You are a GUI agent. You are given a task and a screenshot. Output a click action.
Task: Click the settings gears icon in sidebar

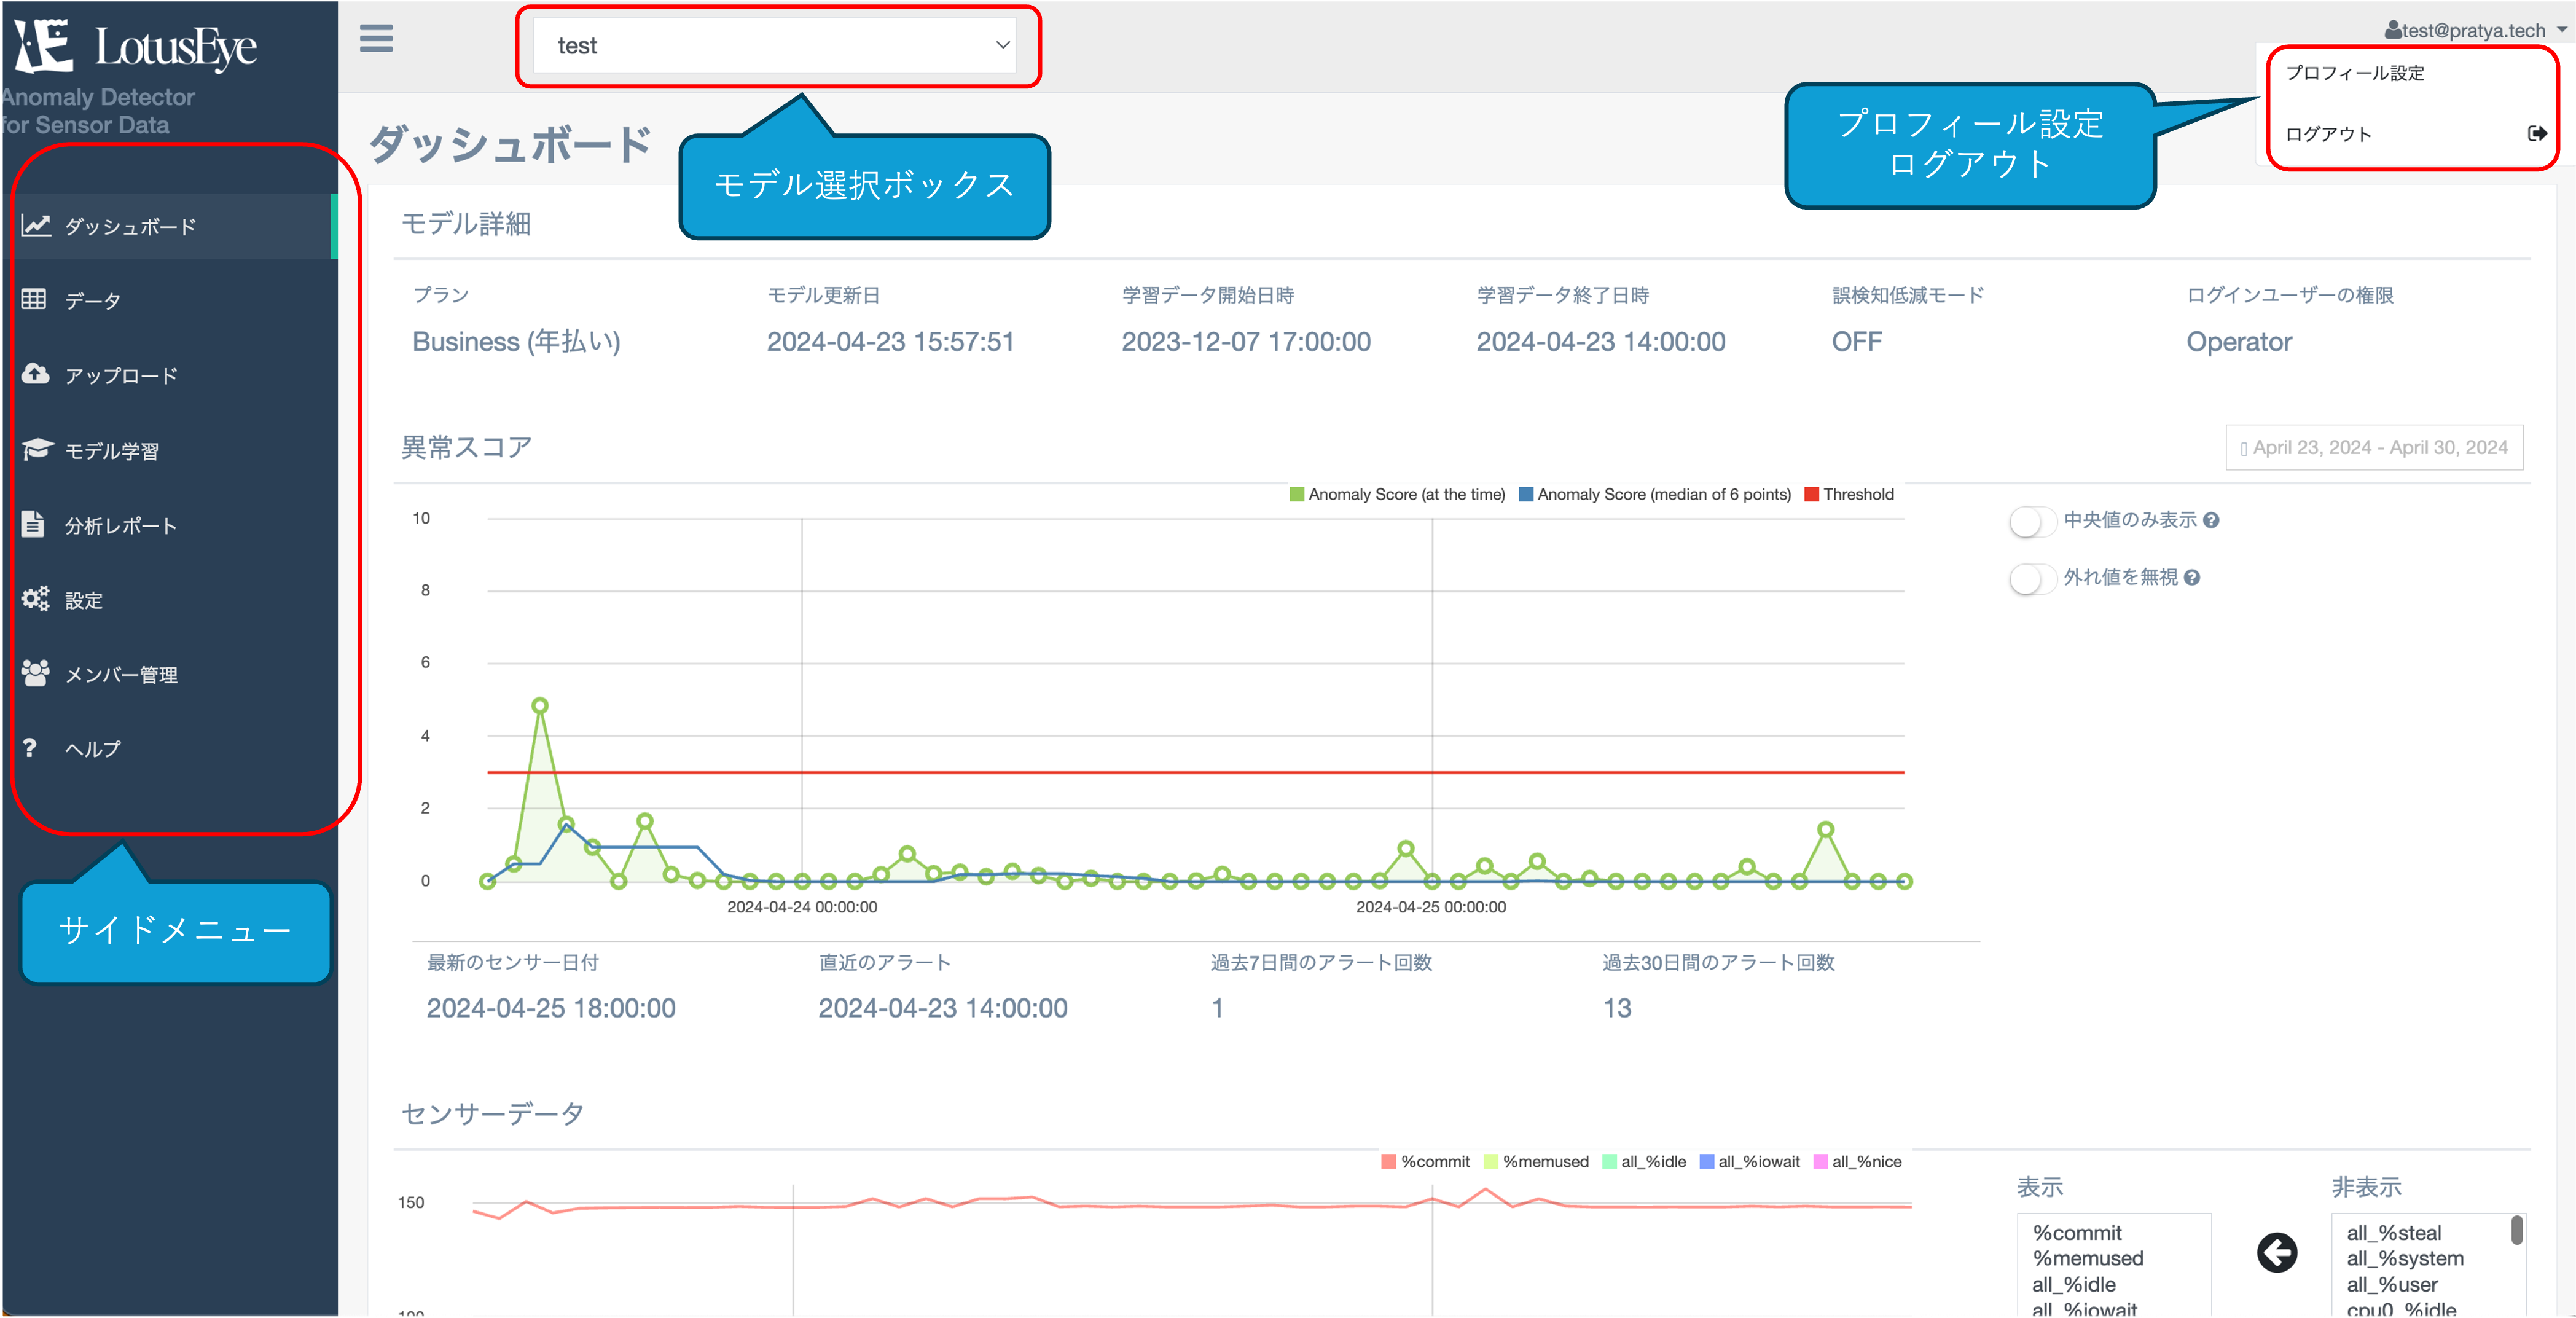click(35, 599)
